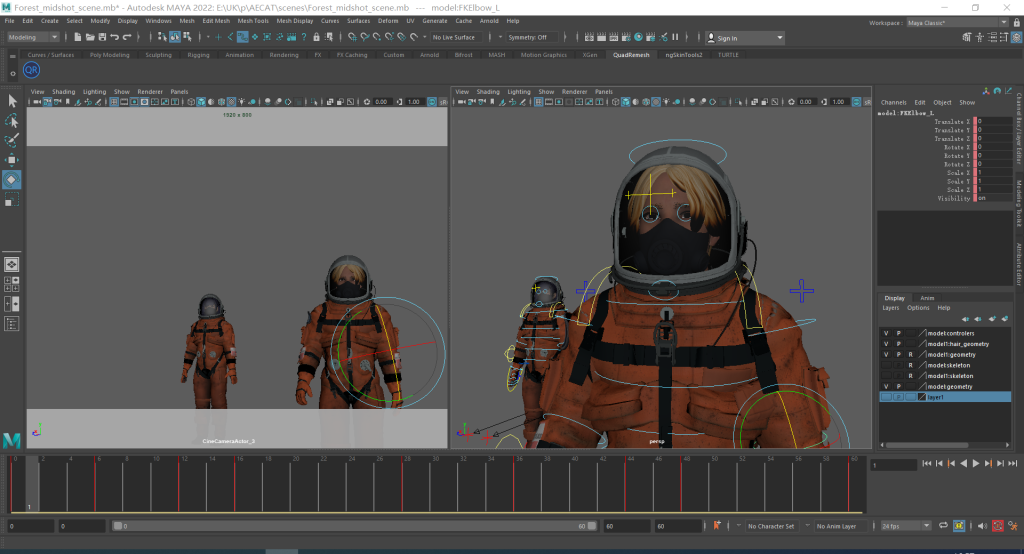The width and height of the screenshot is (1024, 554).
Task: Switch to the ngSkinTools2 shelf tab
Action: [684, 55]
